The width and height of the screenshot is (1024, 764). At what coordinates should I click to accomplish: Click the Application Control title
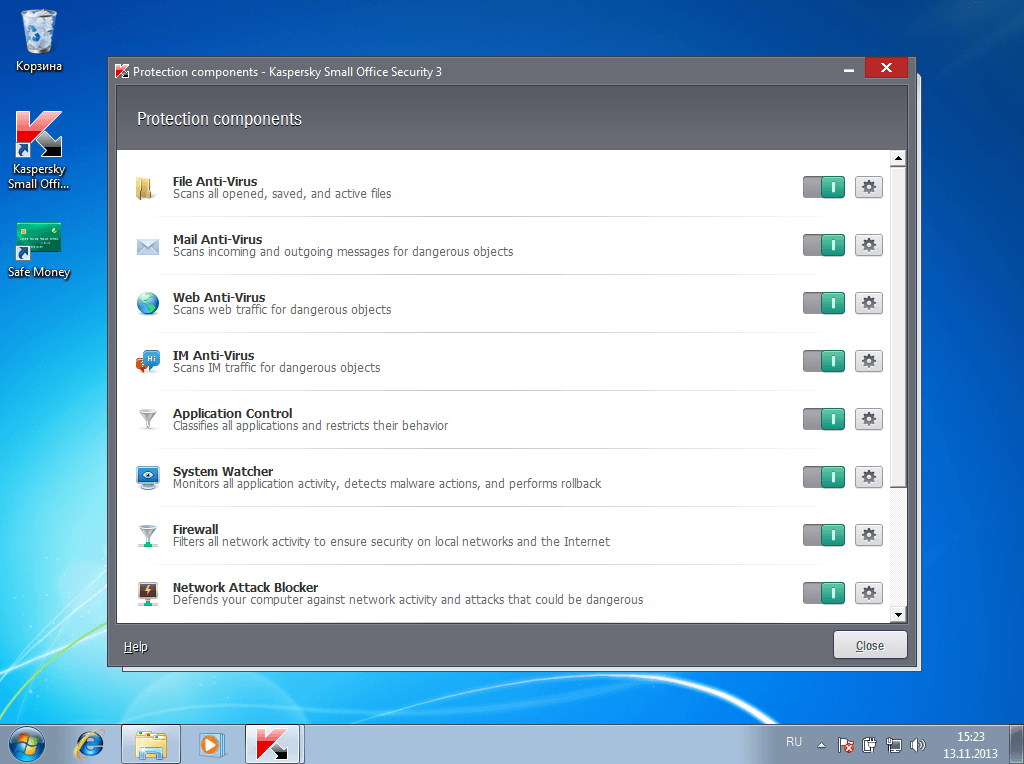pos(232,413)
